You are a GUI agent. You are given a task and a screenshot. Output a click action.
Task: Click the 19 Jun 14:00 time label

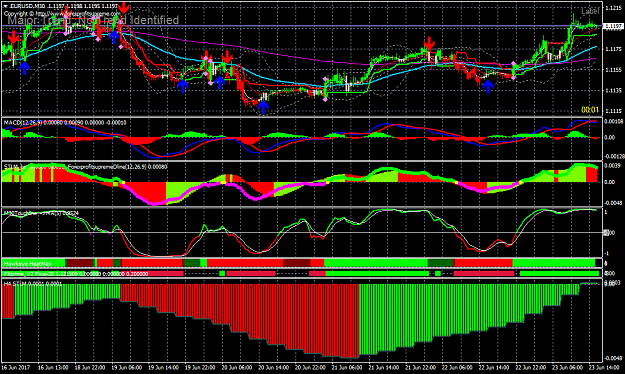click(163, 367)
